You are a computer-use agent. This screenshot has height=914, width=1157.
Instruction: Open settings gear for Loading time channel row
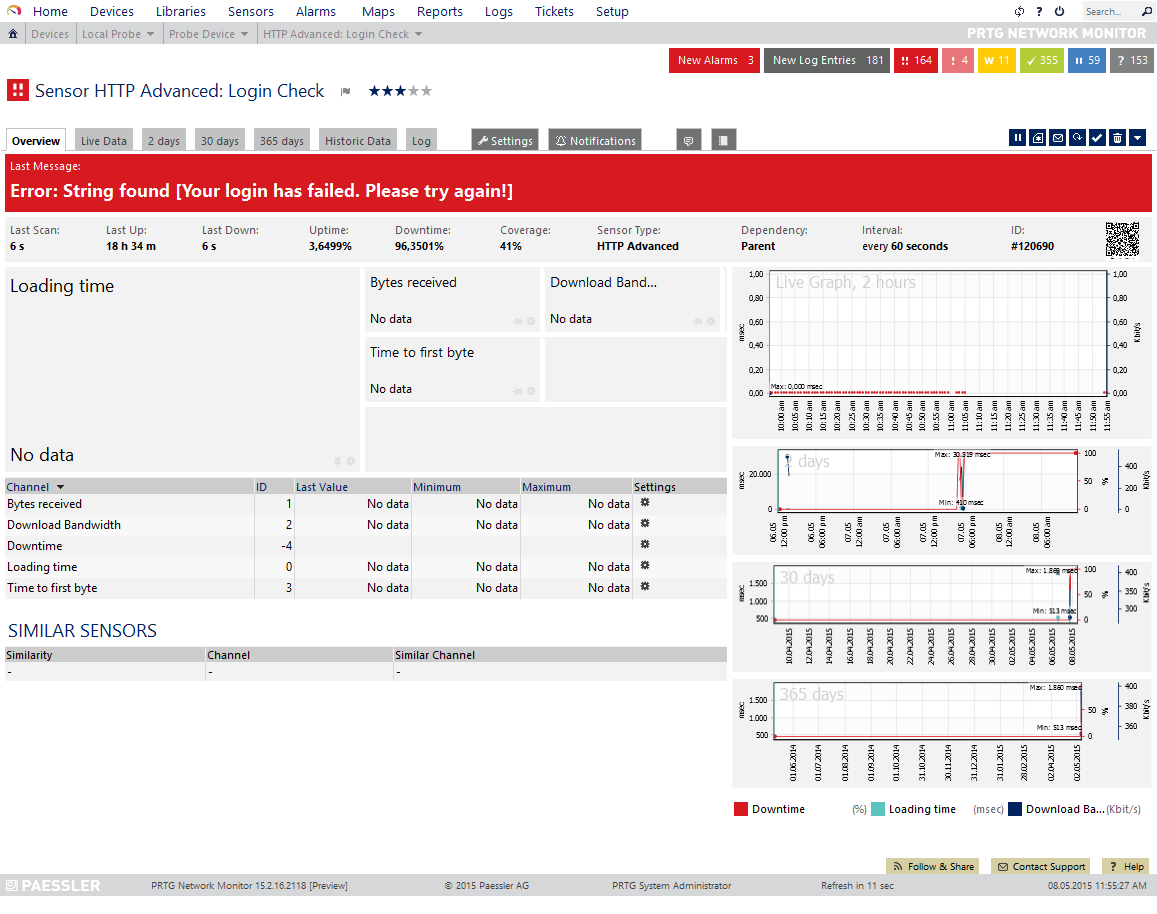644,566
